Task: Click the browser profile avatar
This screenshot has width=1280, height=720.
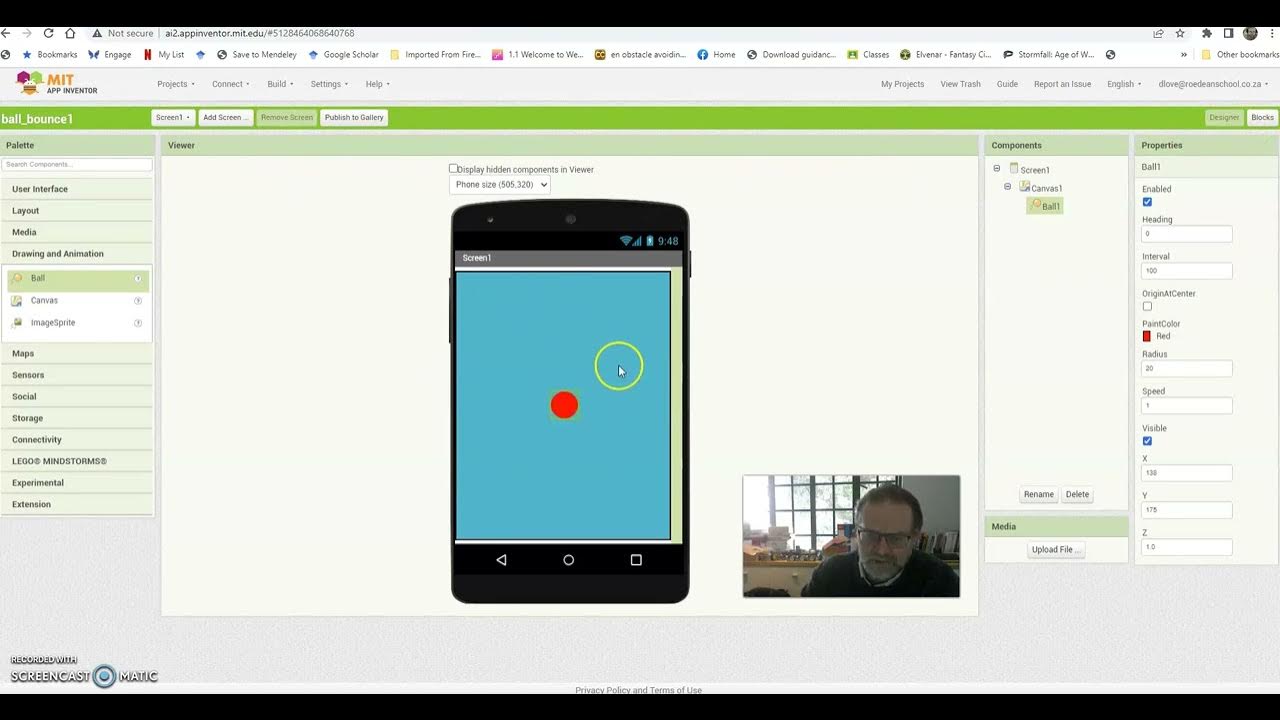Action: (x=1250, y=33)
